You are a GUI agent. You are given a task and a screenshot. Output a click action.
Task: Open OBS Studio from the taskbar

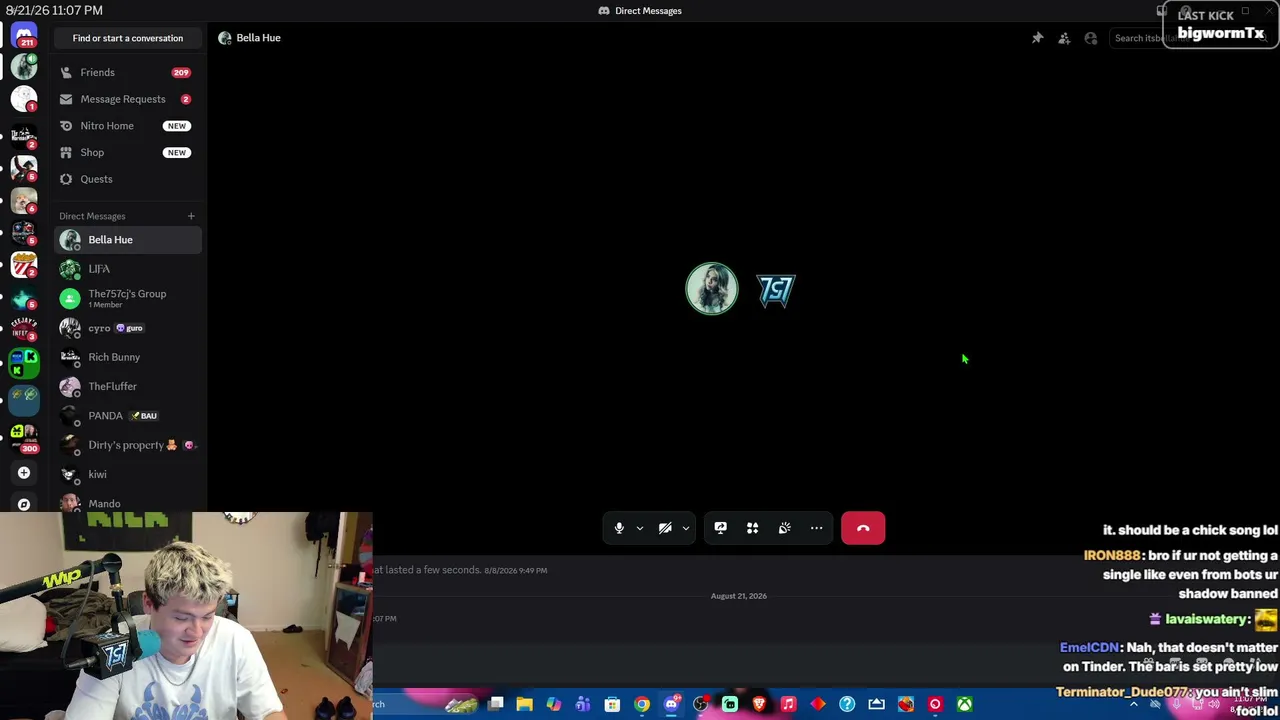tap(700, 705)
